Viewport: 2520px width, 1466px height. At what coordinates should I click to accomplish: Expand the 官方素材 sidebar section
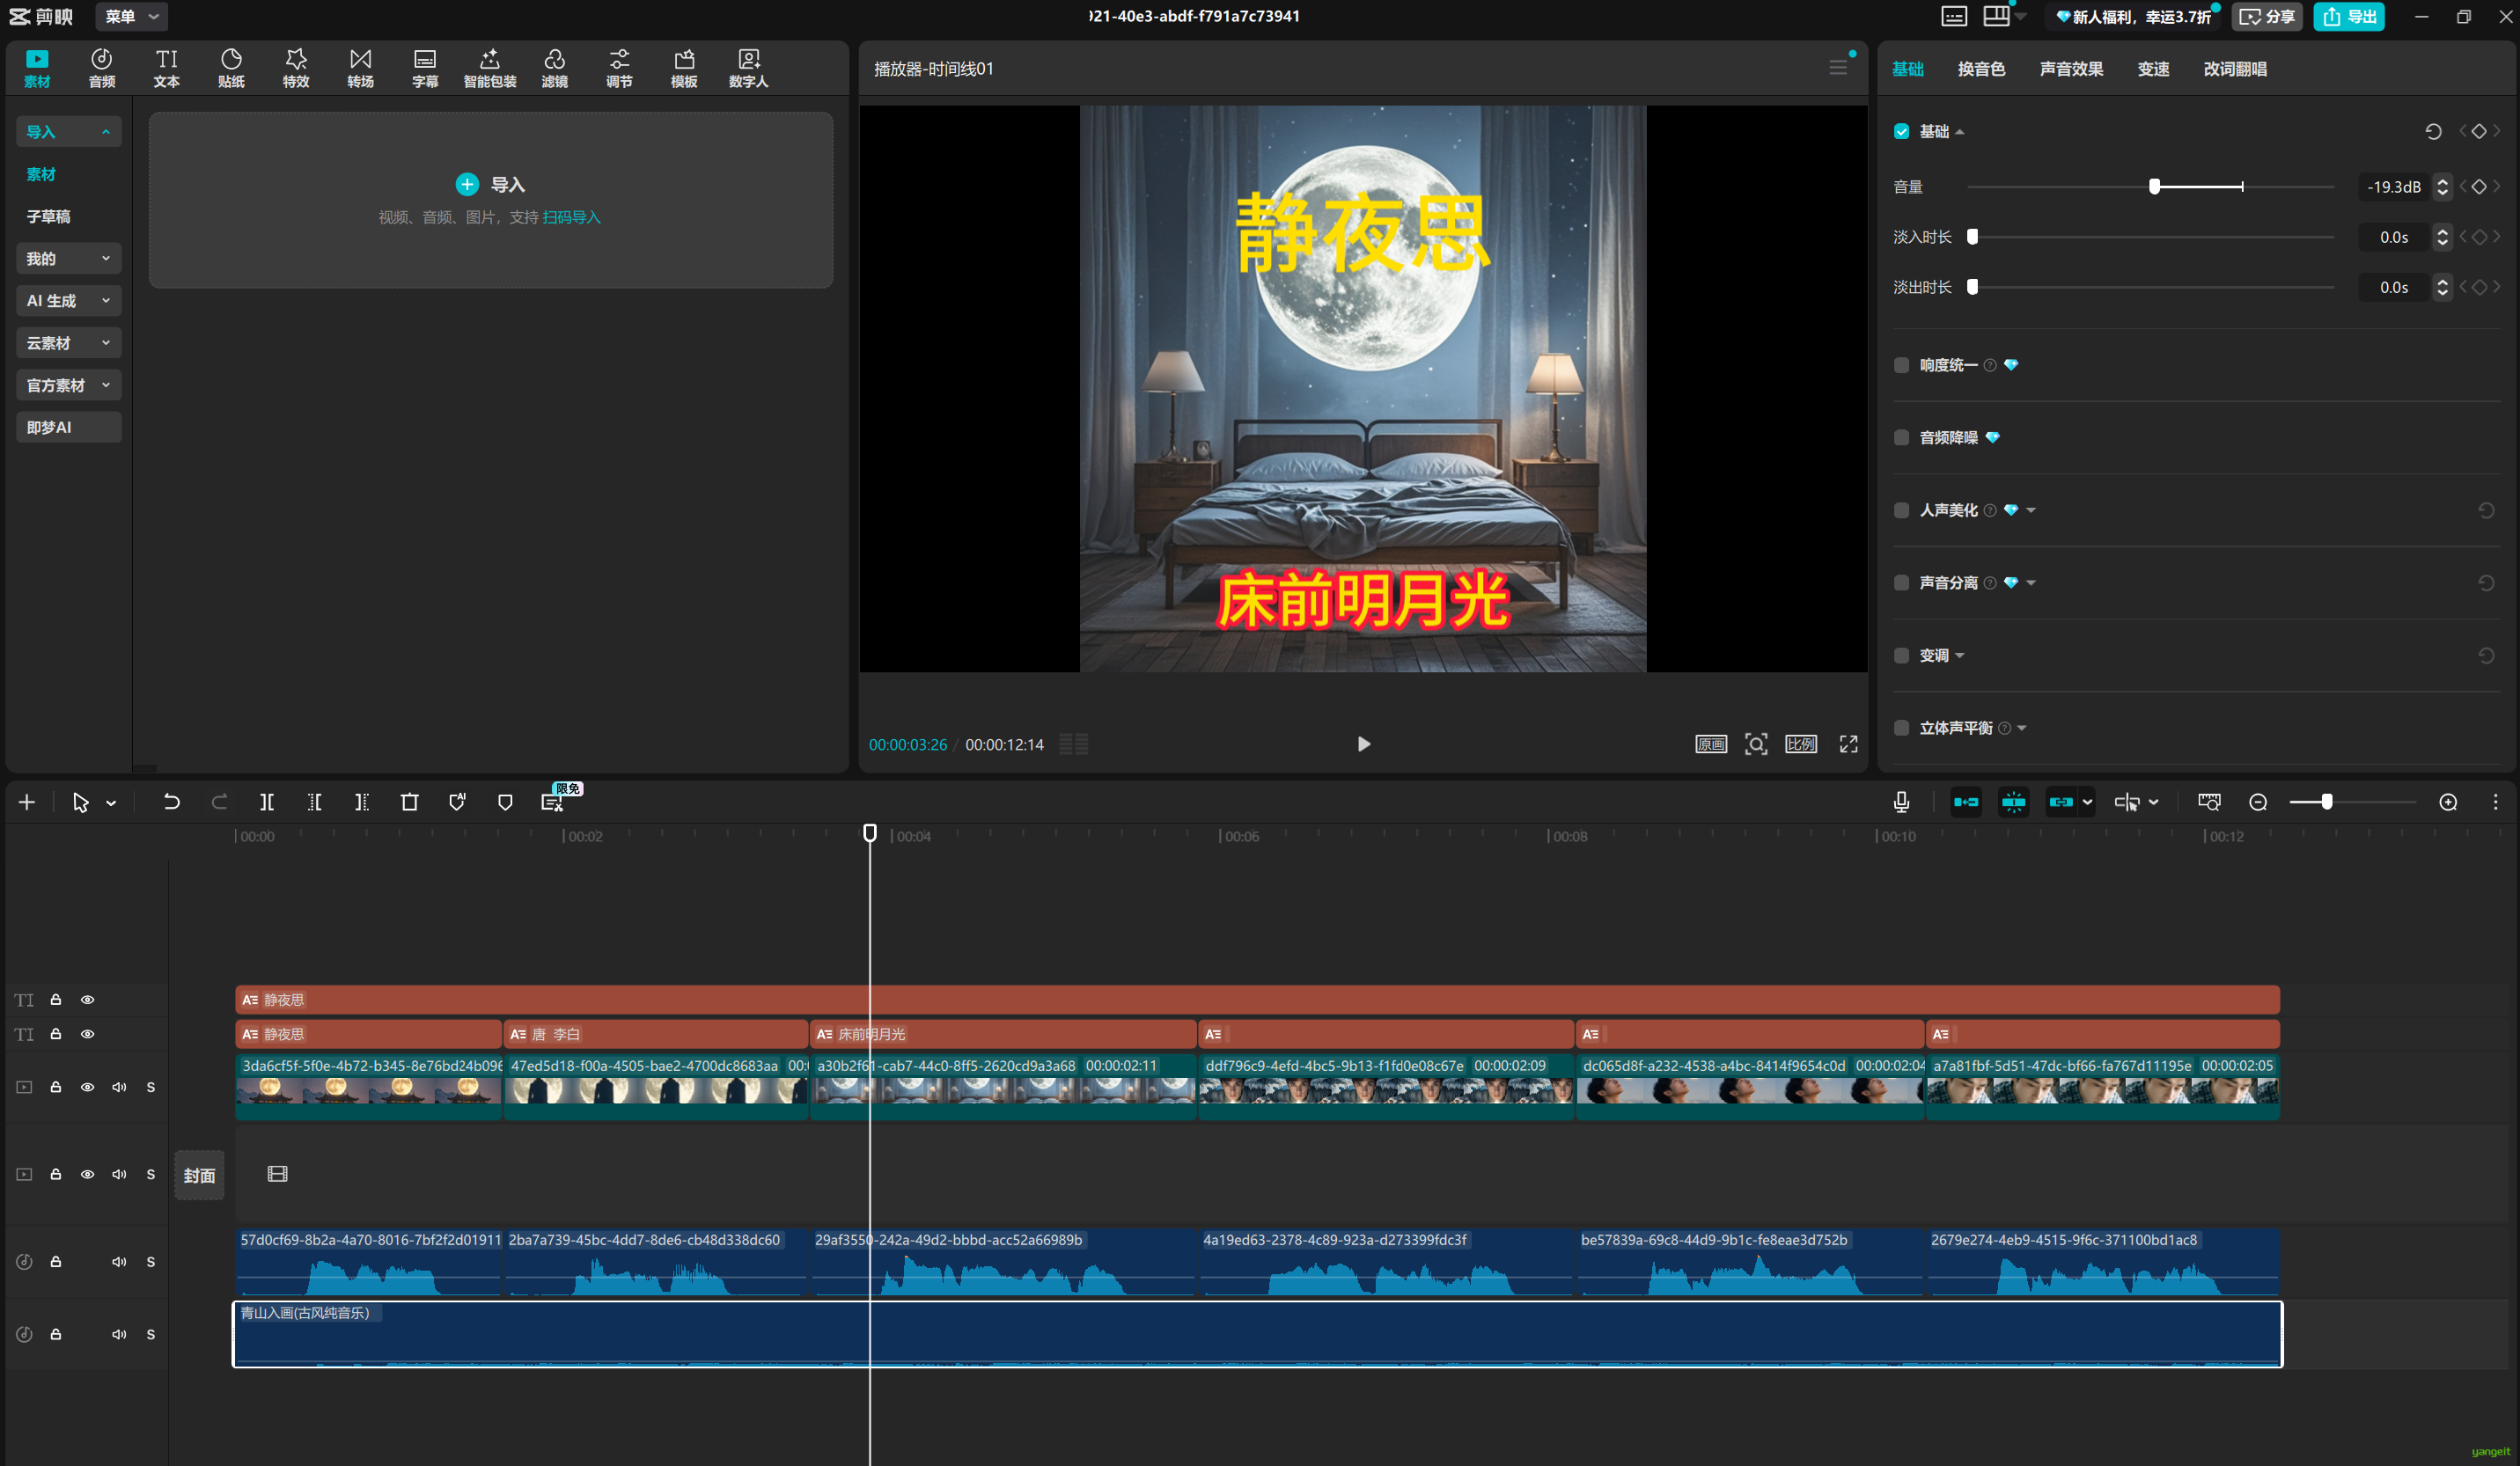[68, 385]
